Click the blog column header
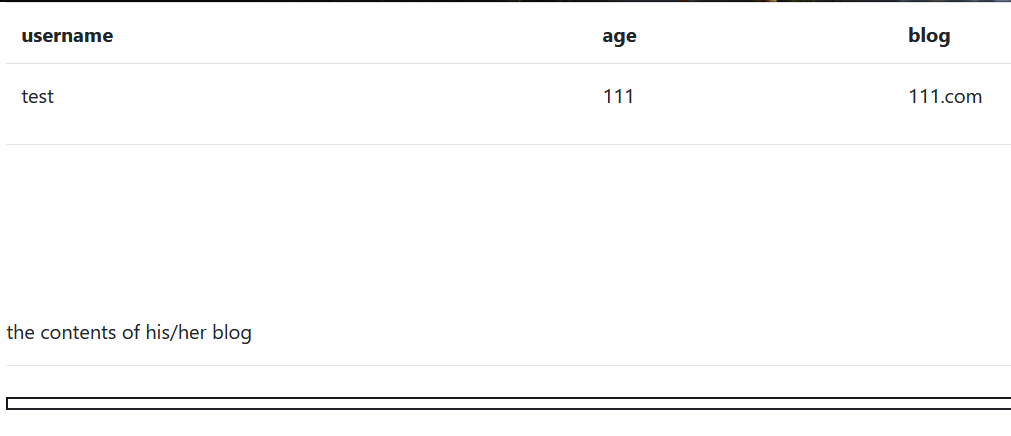The image size is (1011, 436). coord(929,35)
